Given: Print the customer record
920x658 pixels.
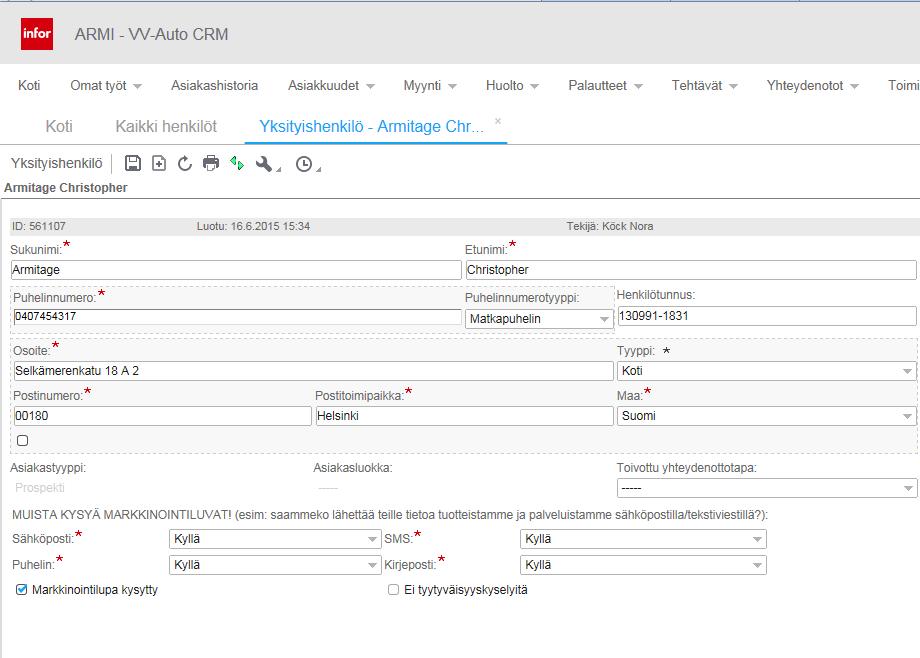Looking at the screenshot, I should click(211, 163).
